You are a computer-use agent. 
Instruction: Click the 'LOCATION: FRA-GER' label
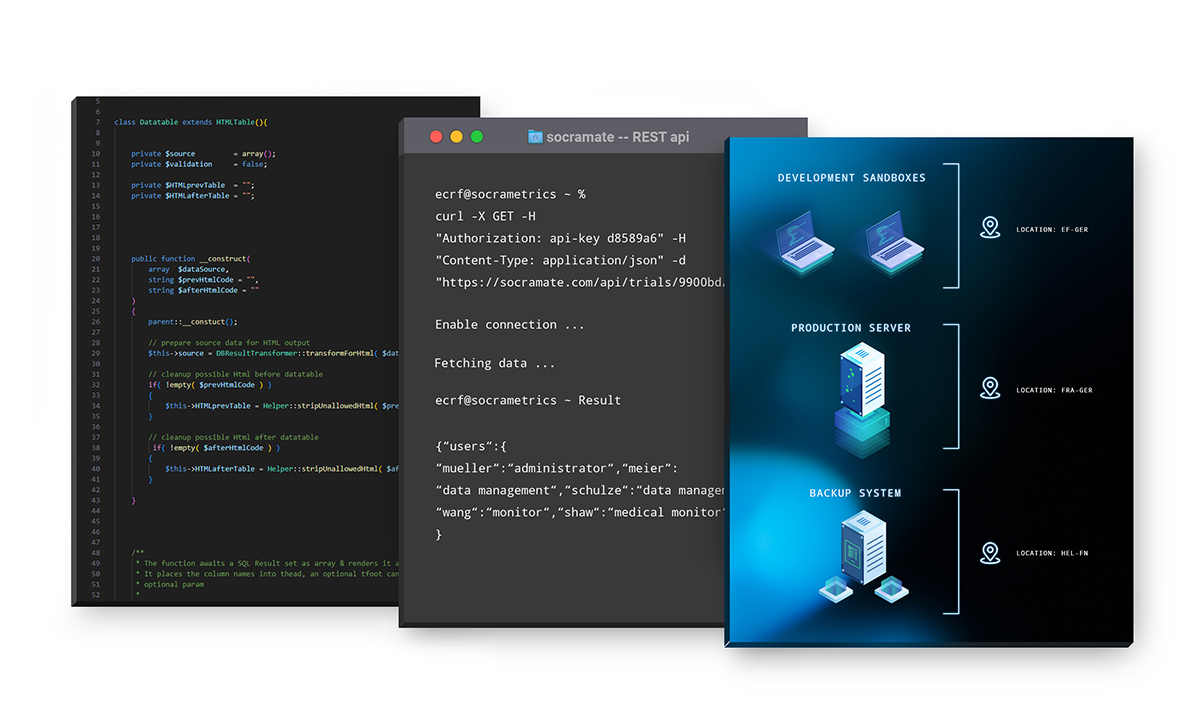tap(1054, 390)
